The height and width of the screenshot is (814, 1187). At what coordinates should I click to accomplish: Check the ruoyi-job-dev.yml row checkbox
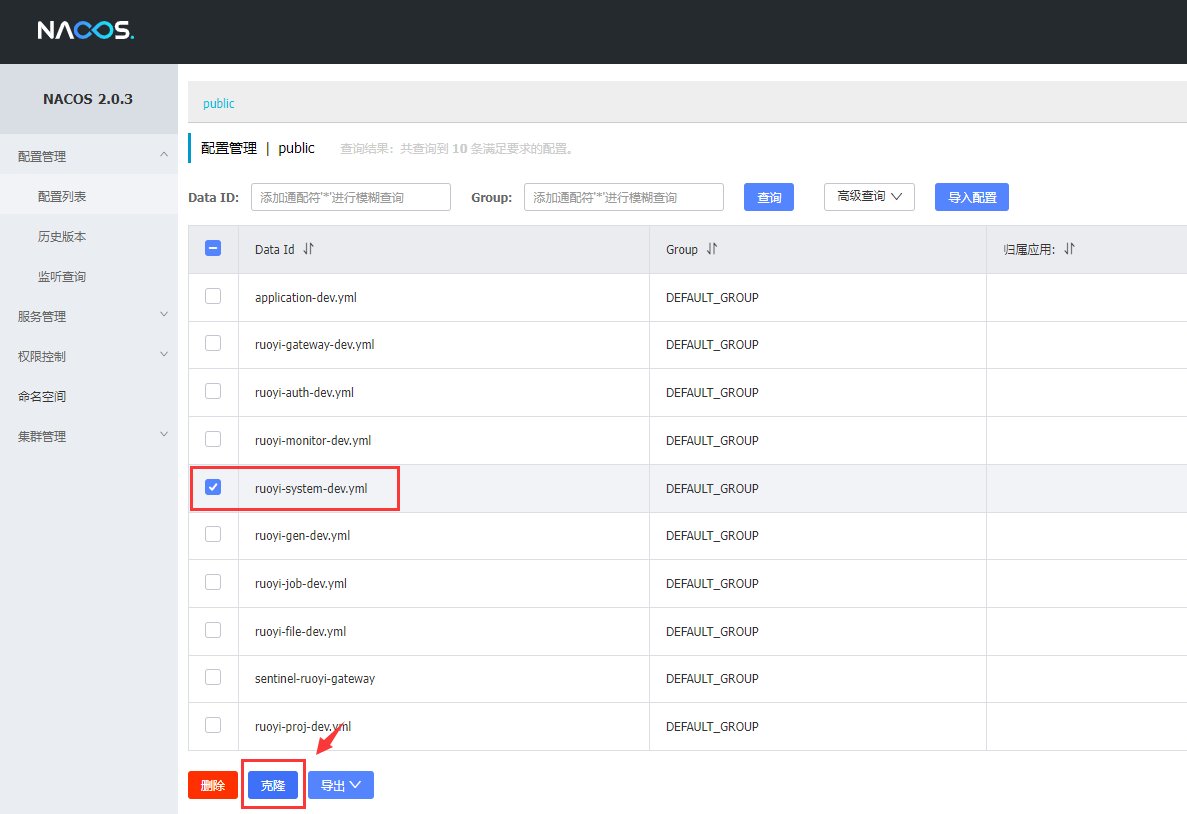(x=213, y=582)
